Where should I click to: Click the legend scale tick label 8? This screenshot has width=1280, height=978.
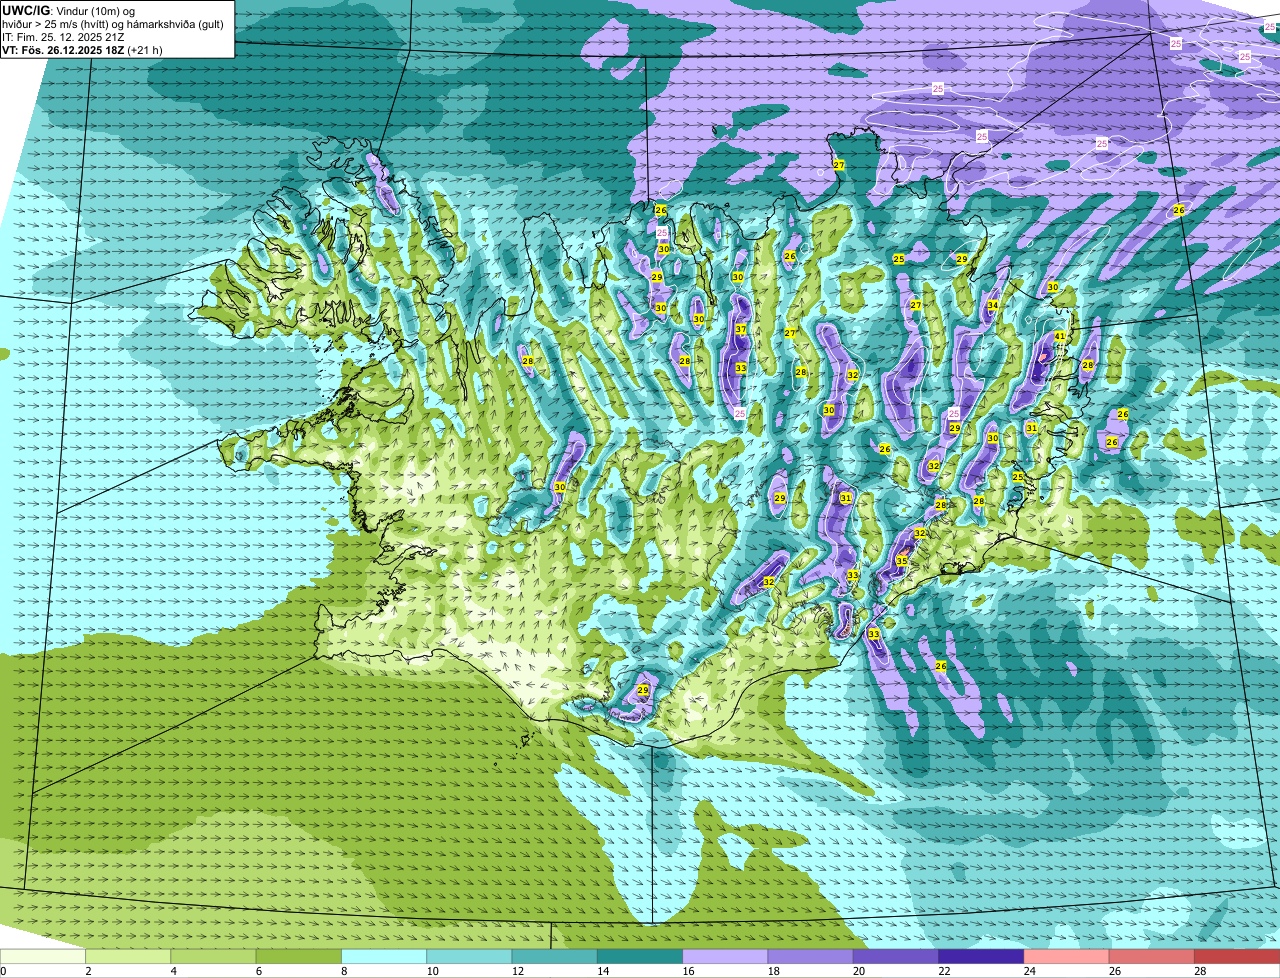[x=344, y=971]
